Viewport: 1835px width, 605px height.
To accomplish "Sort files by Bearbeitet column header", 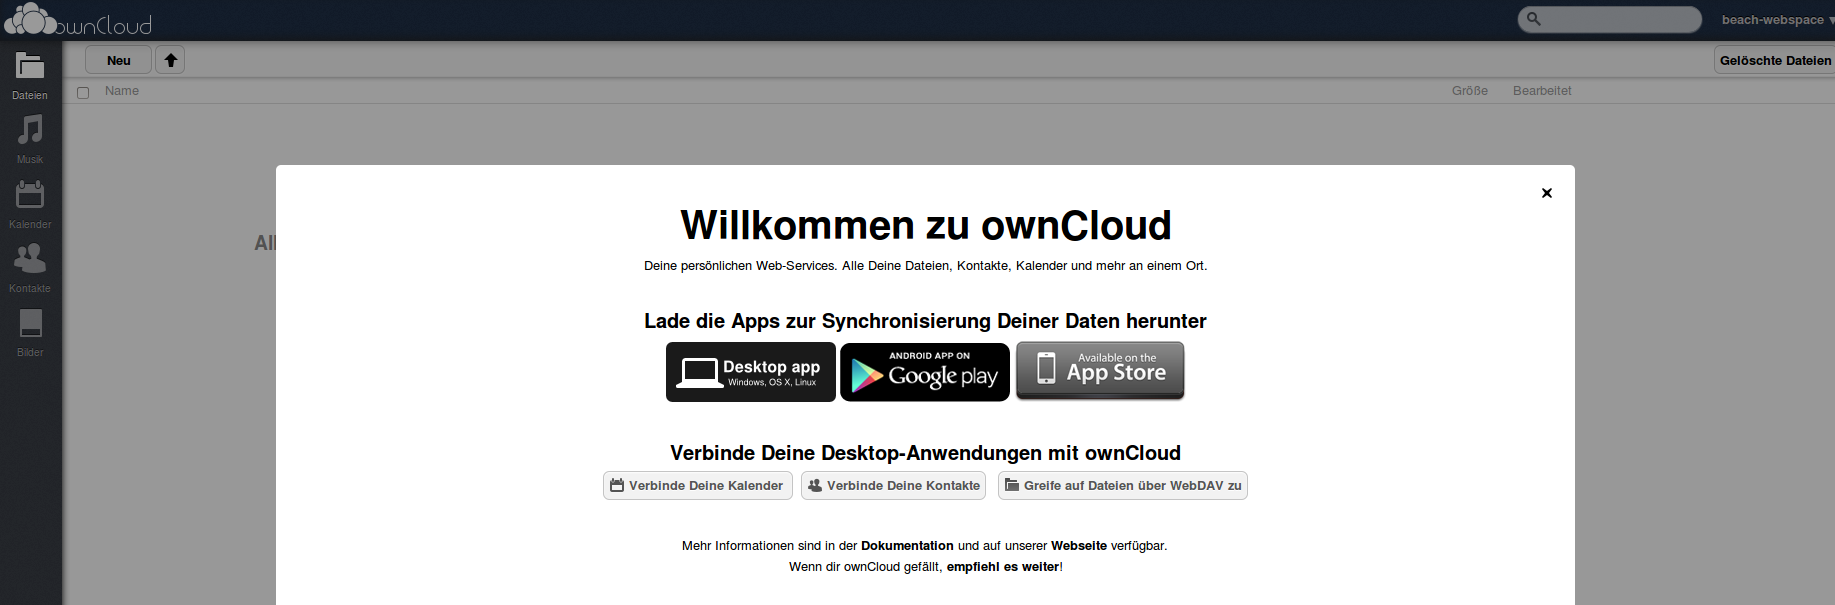I will click(1542, 91).
